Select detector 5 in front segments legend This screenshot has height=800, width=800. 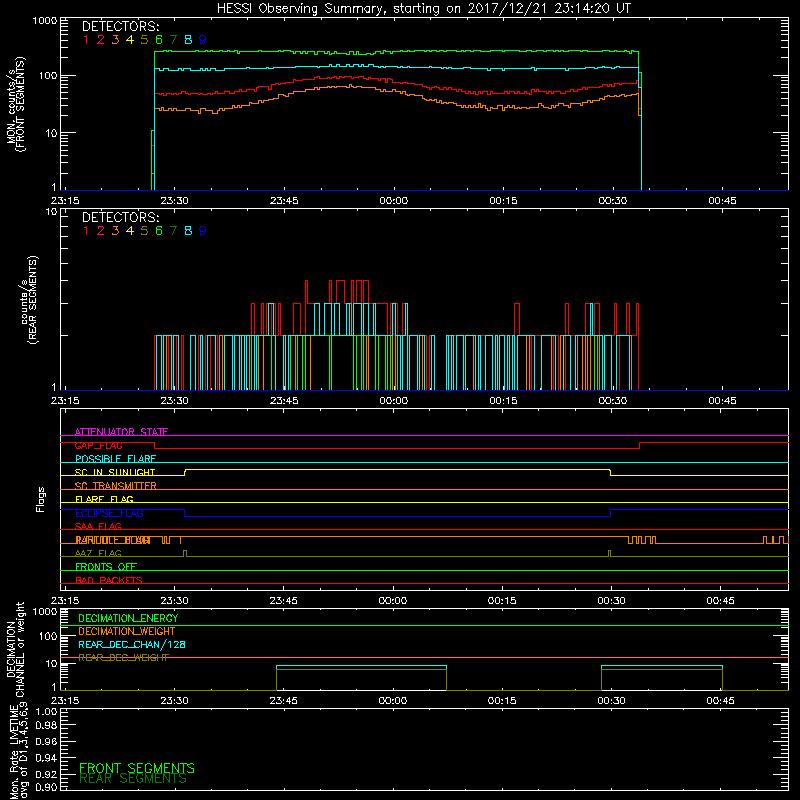coord(144,40)
